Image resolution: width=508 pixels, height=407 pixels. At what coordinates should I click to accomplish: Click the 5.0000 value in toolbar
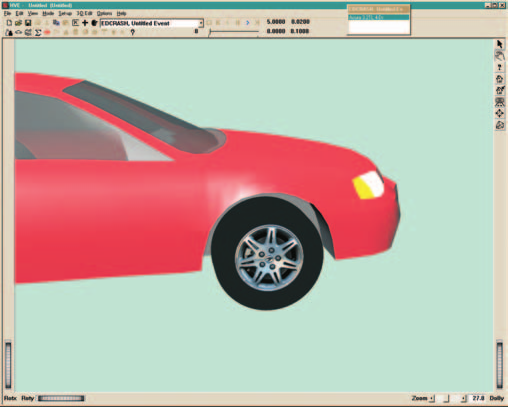pyautogui.click(x=276, y=22)
